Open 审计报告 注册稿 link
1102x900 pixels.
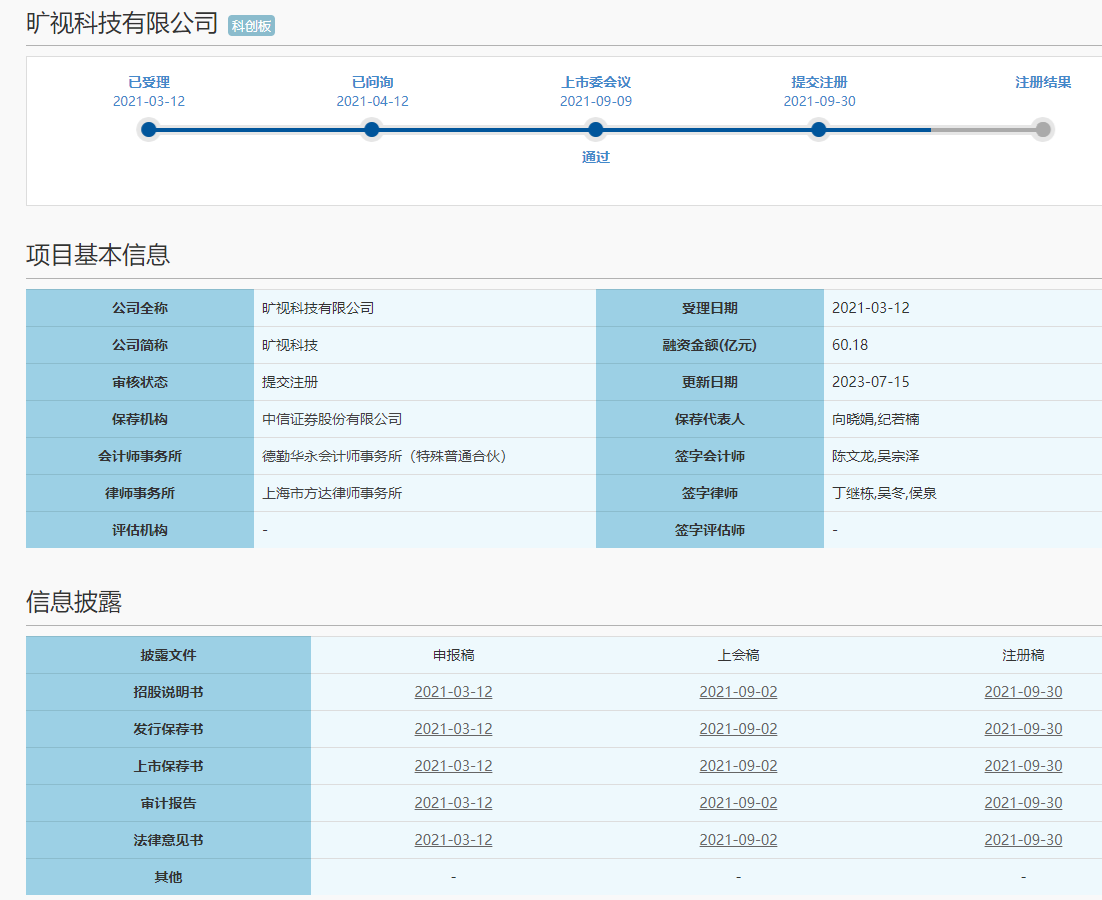pyautogui.click(x=1023, y=803)
